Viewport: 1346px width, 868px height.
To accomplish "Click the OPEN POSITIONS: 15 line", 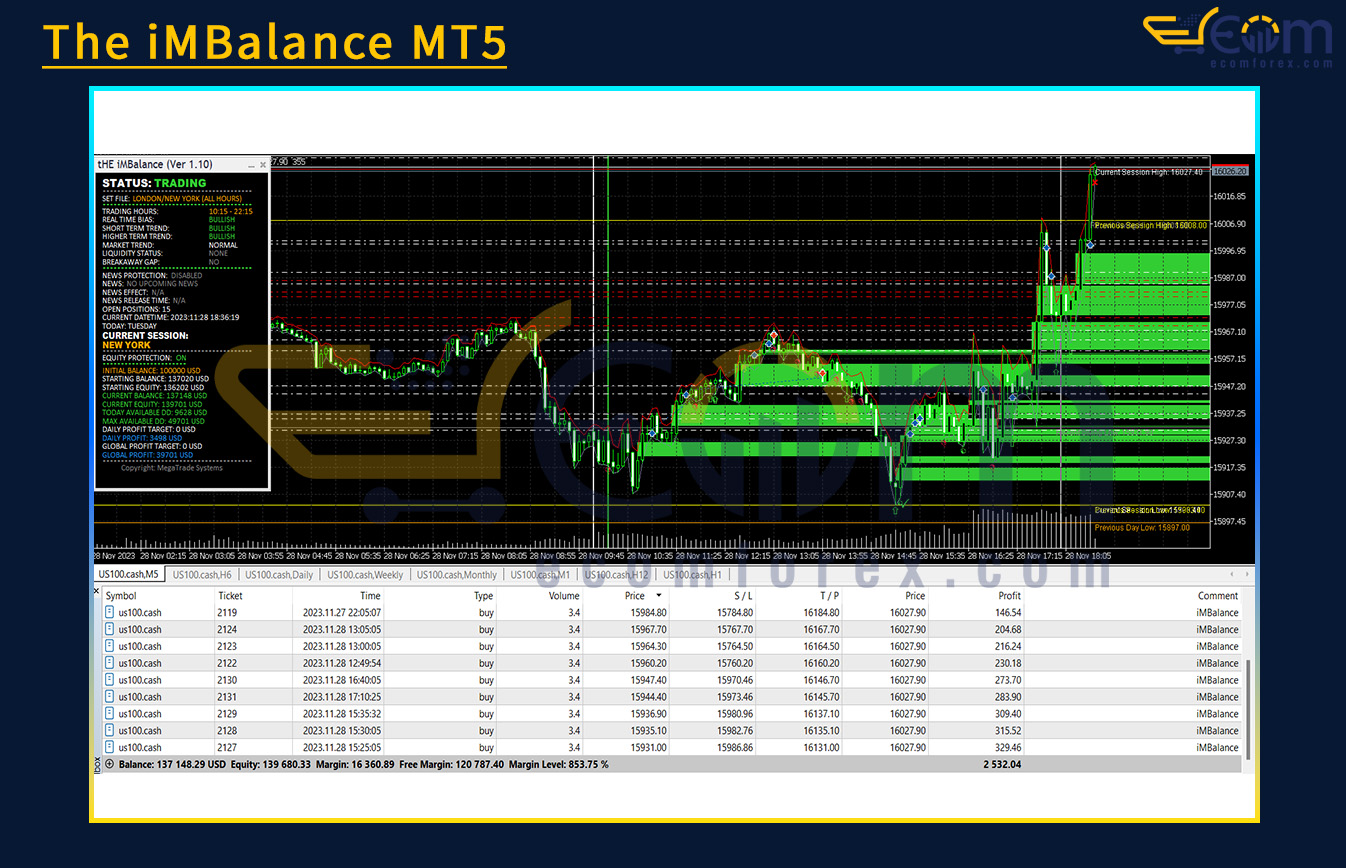I will [x=136, y=309].
